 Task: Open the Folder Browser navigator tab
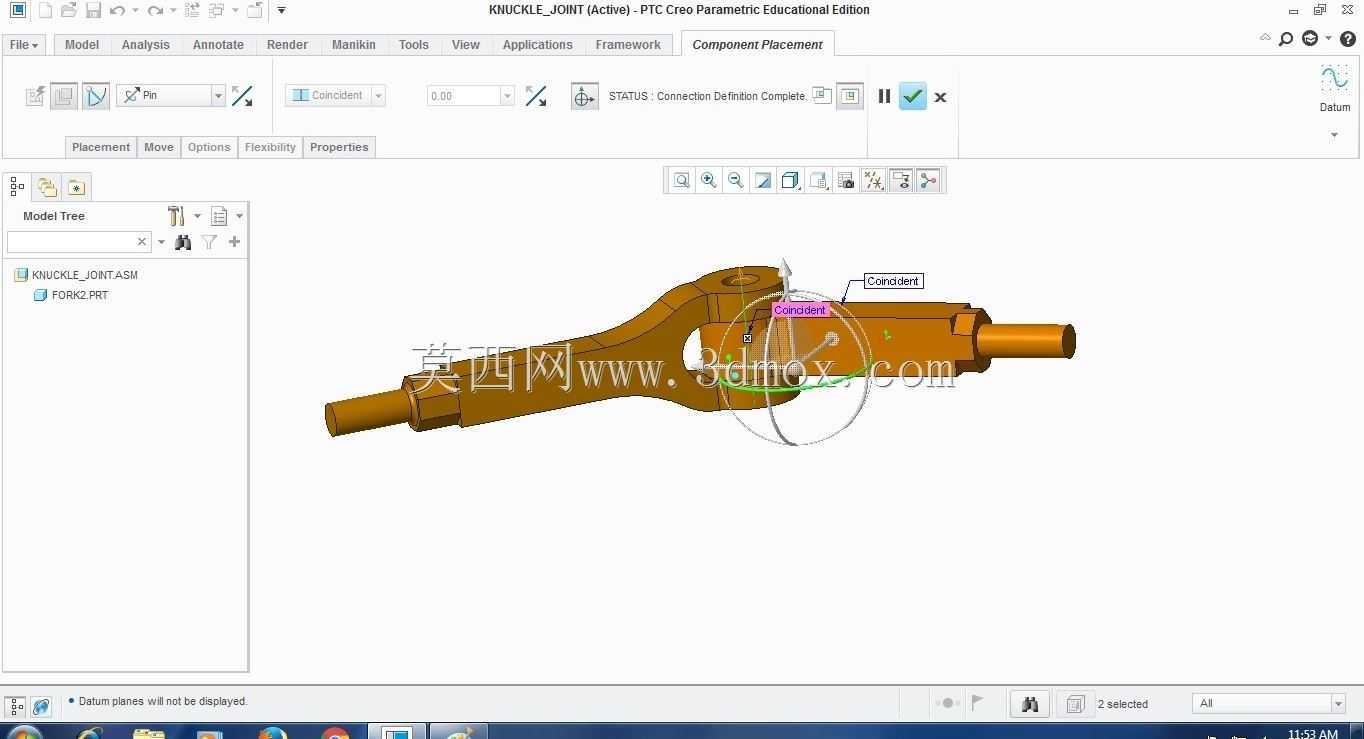click(47, 187)
